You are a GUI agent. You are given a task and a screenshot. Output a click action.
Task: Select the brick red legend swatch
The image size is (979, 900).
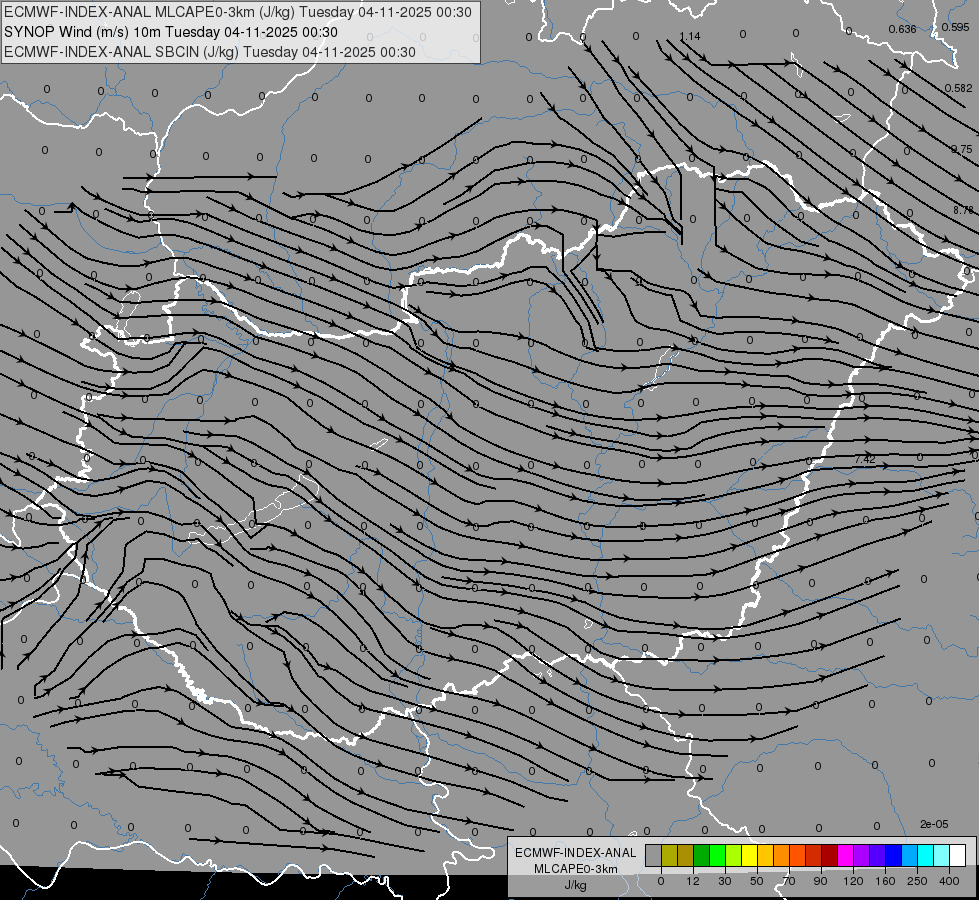click(x=814, y=856)
